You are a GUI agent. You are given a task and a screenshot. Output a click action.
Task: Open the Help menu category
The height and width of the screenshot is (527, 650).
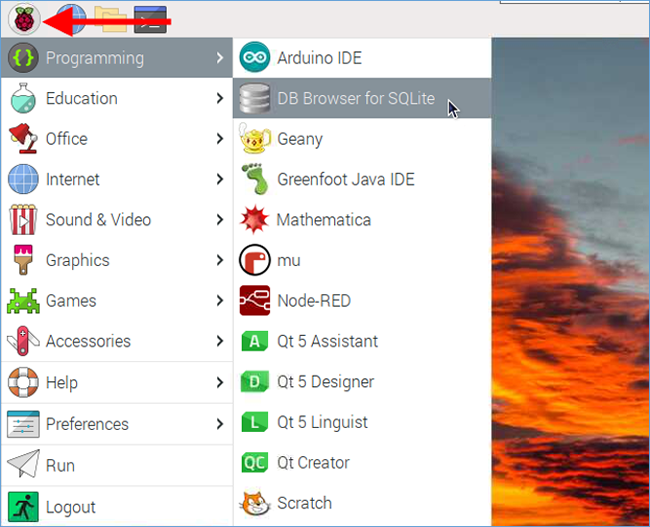click(x=116, y=382)
